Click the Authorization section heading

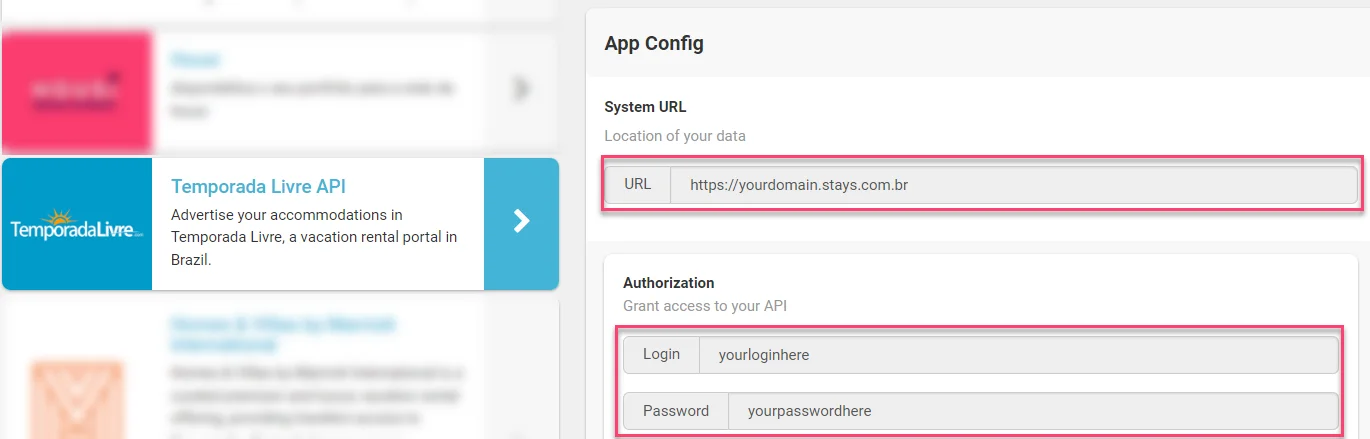[669, 283]
